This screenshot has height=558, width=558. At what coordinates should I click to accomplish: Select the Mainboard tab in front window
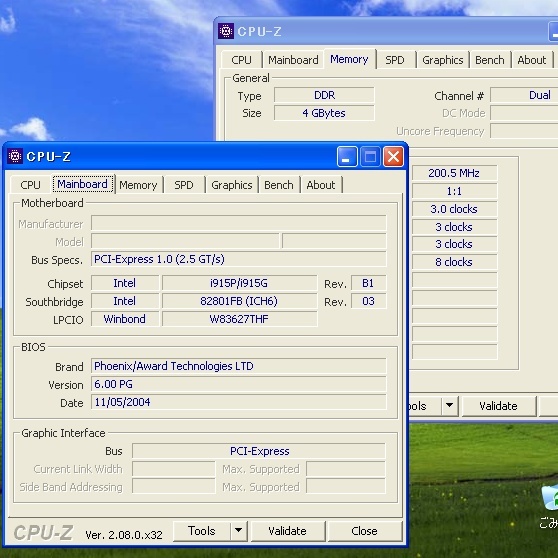point(83,184)
